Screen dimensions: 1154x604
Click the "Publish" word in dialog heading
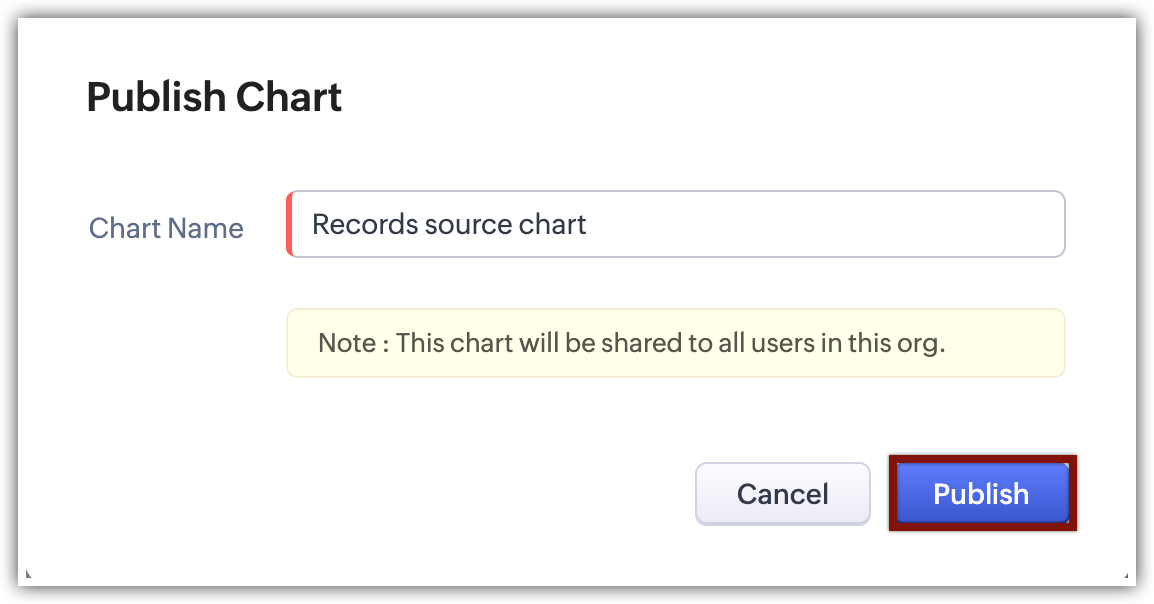[x=156, y=97]
